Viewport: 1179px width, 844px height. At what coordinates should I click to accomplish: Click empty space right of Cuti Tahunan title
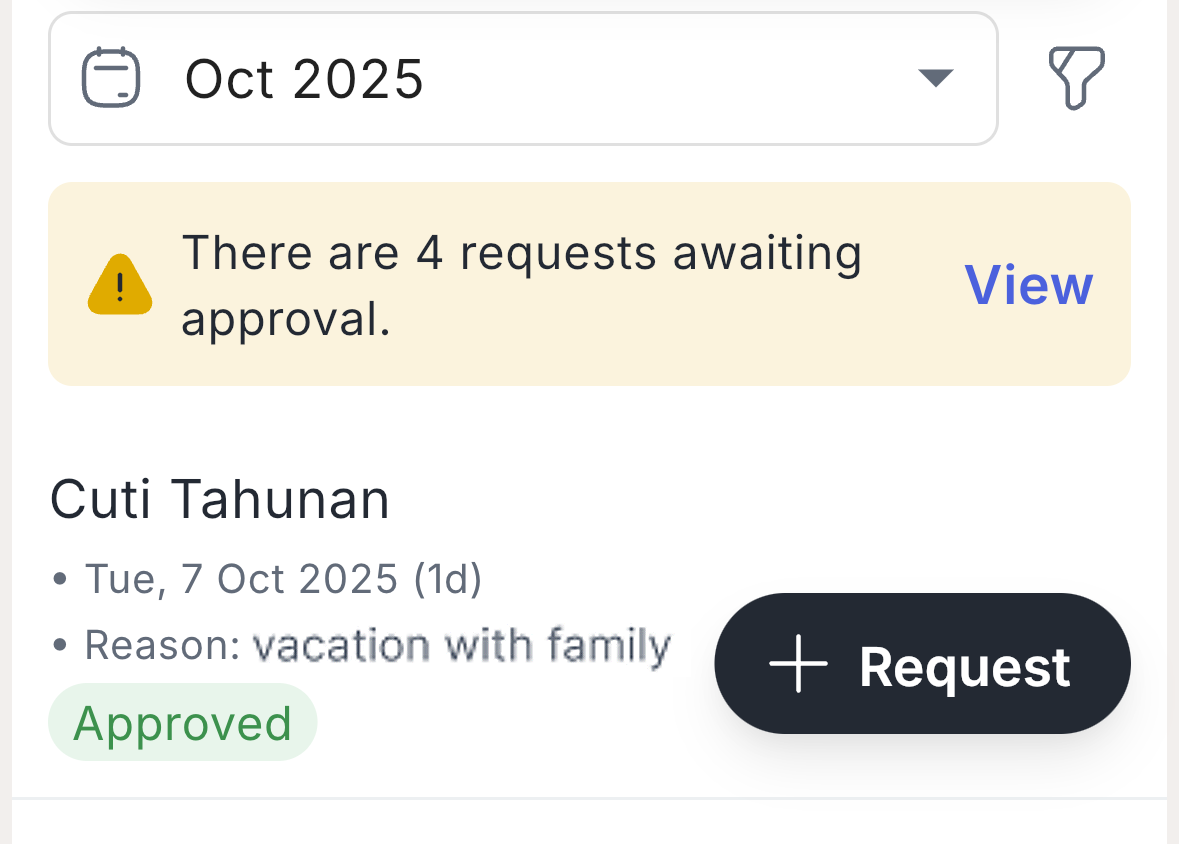(x=750, y=499)
